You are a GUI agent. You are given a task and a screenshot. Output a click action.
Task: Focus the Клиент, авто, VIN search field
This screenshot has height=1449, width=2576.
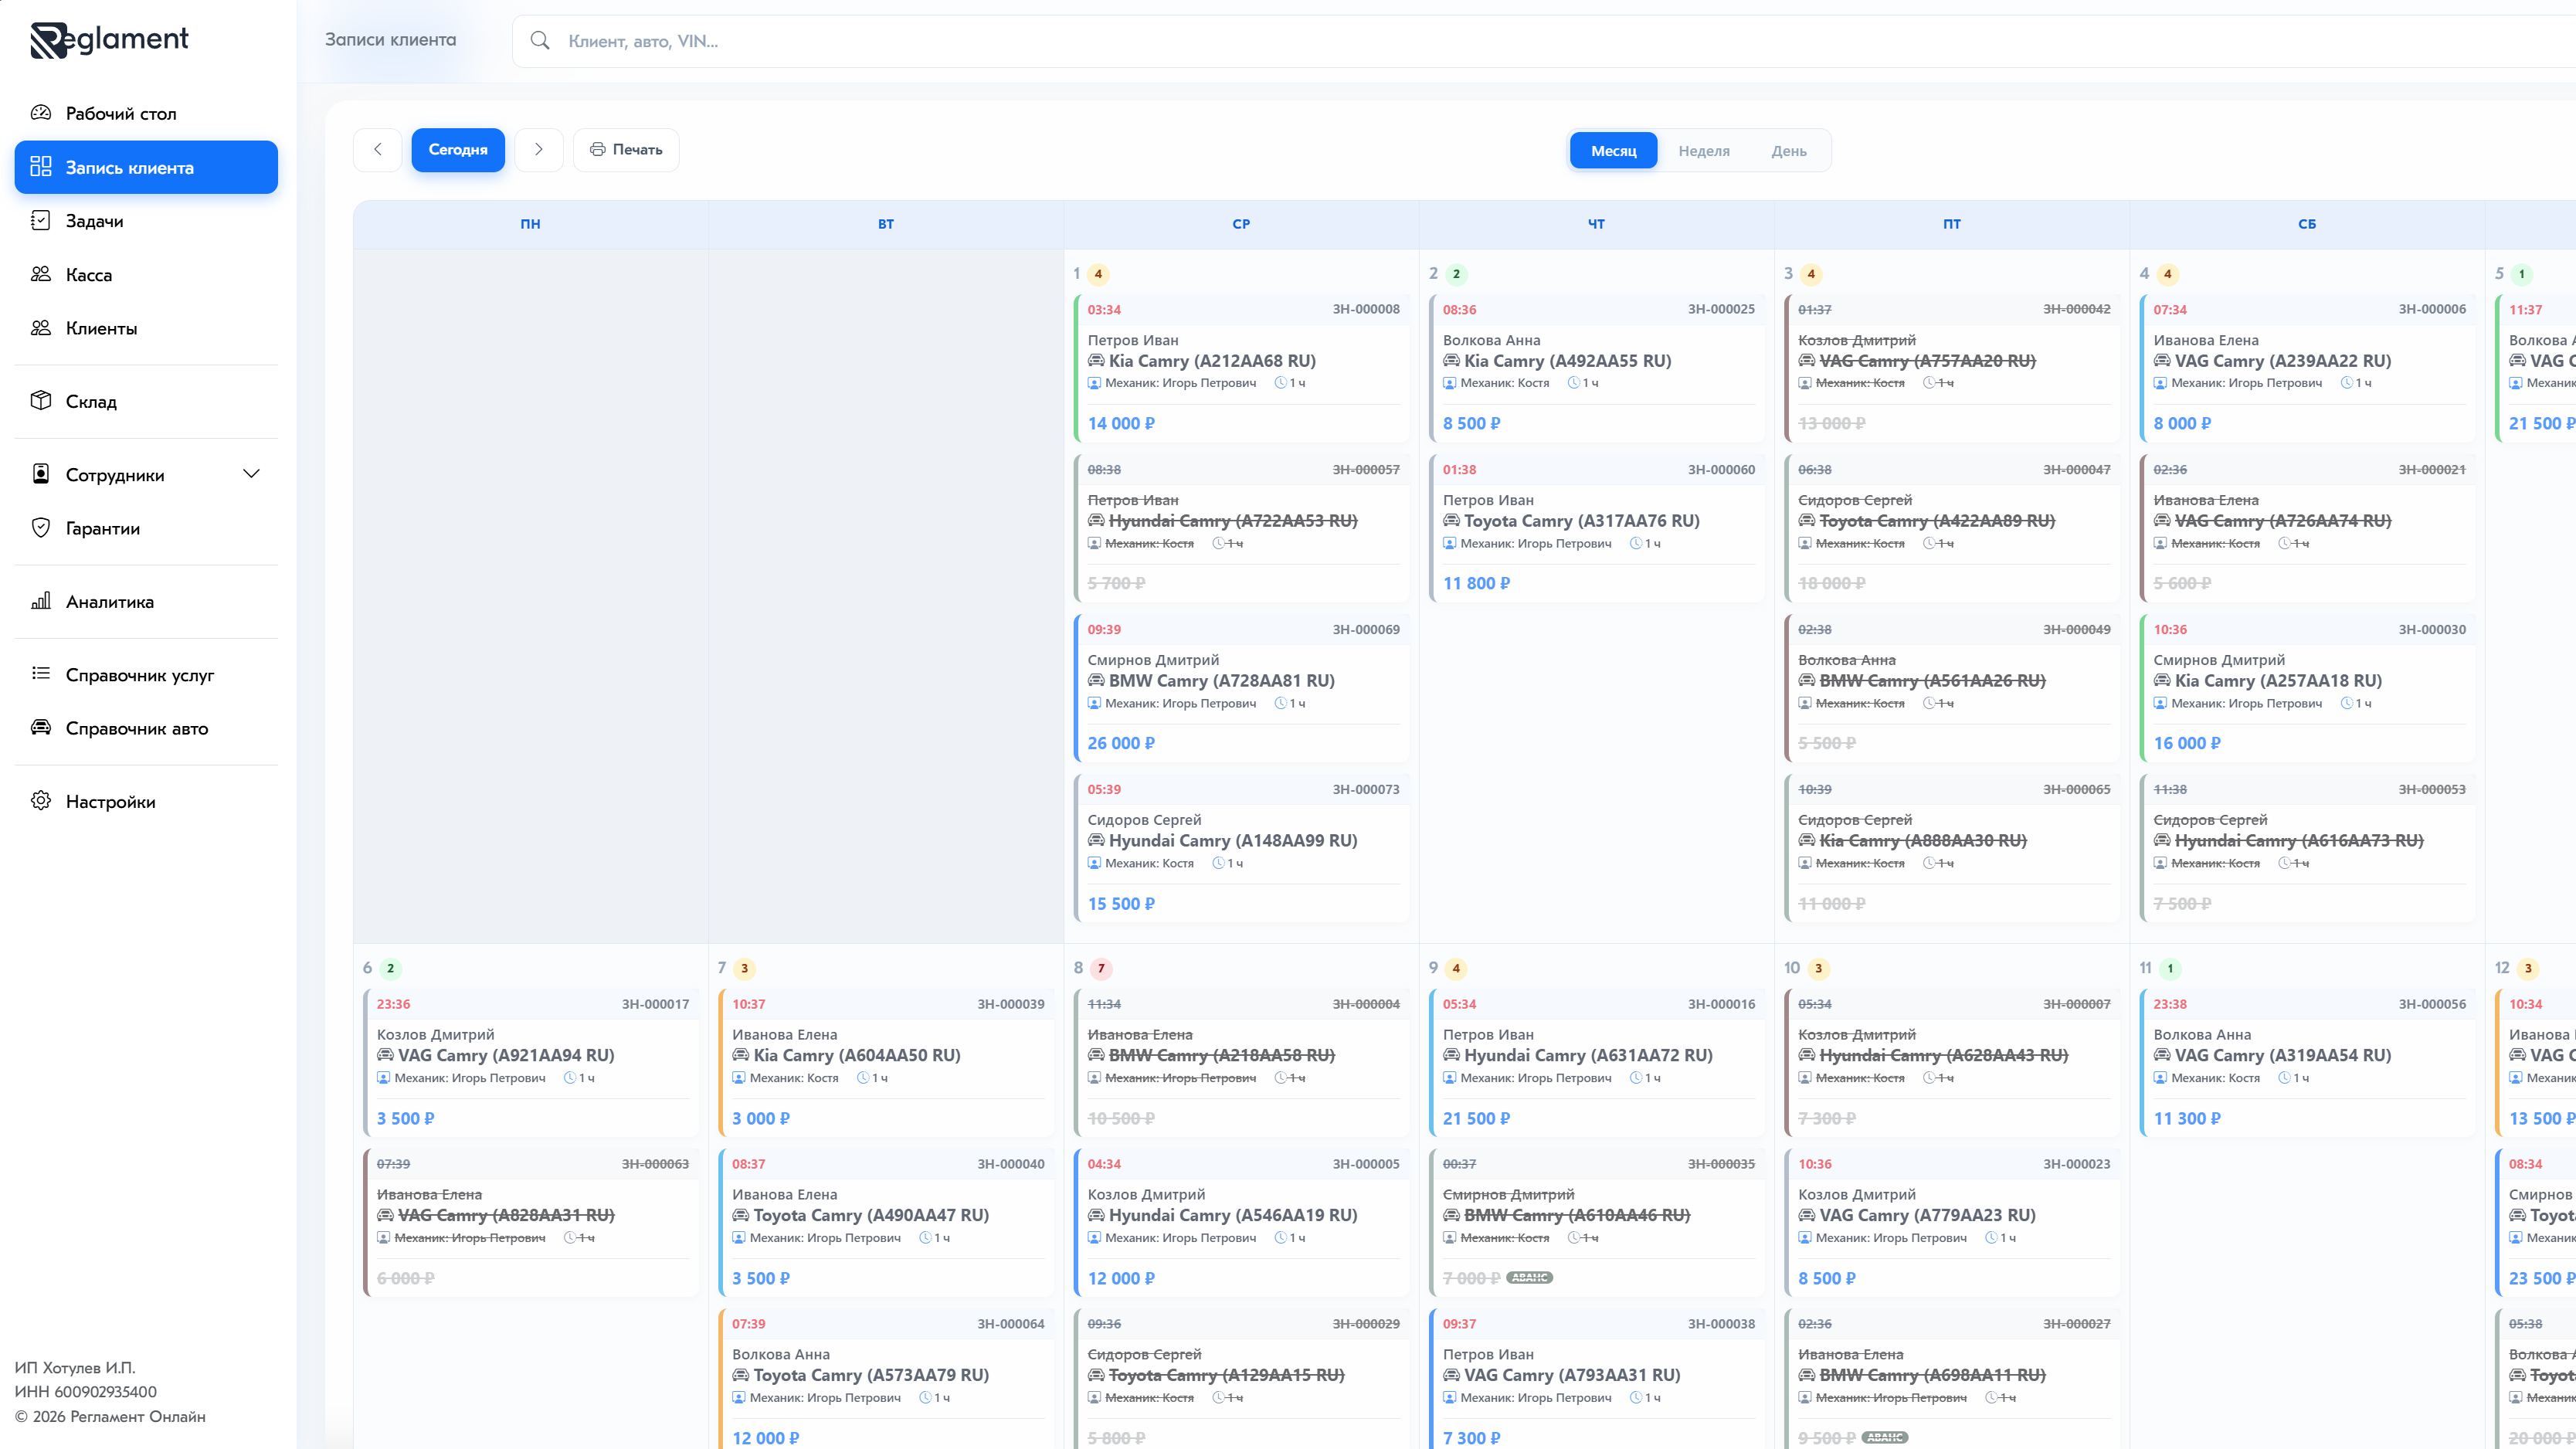(1544, 41)
